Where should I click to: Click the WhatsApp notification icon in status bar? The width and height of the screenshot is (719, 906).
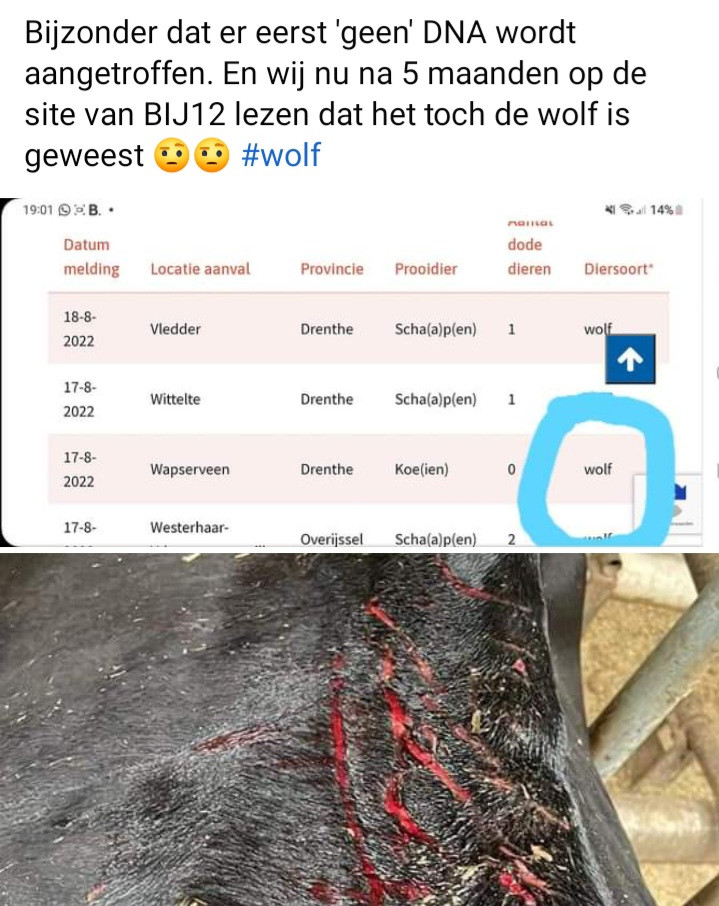click(64, 210)
